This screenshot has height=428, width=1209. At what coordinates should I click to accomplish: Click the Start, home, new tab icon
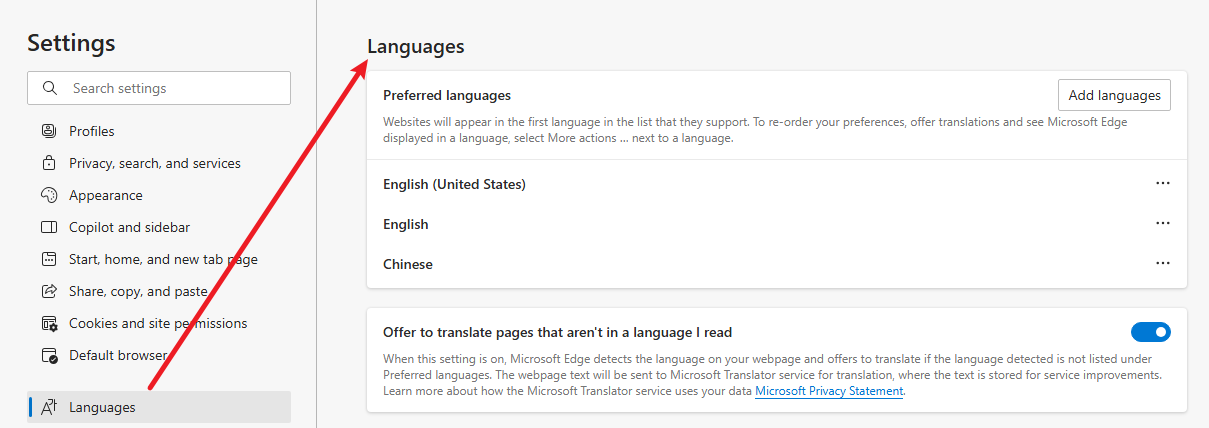point(49,259)
